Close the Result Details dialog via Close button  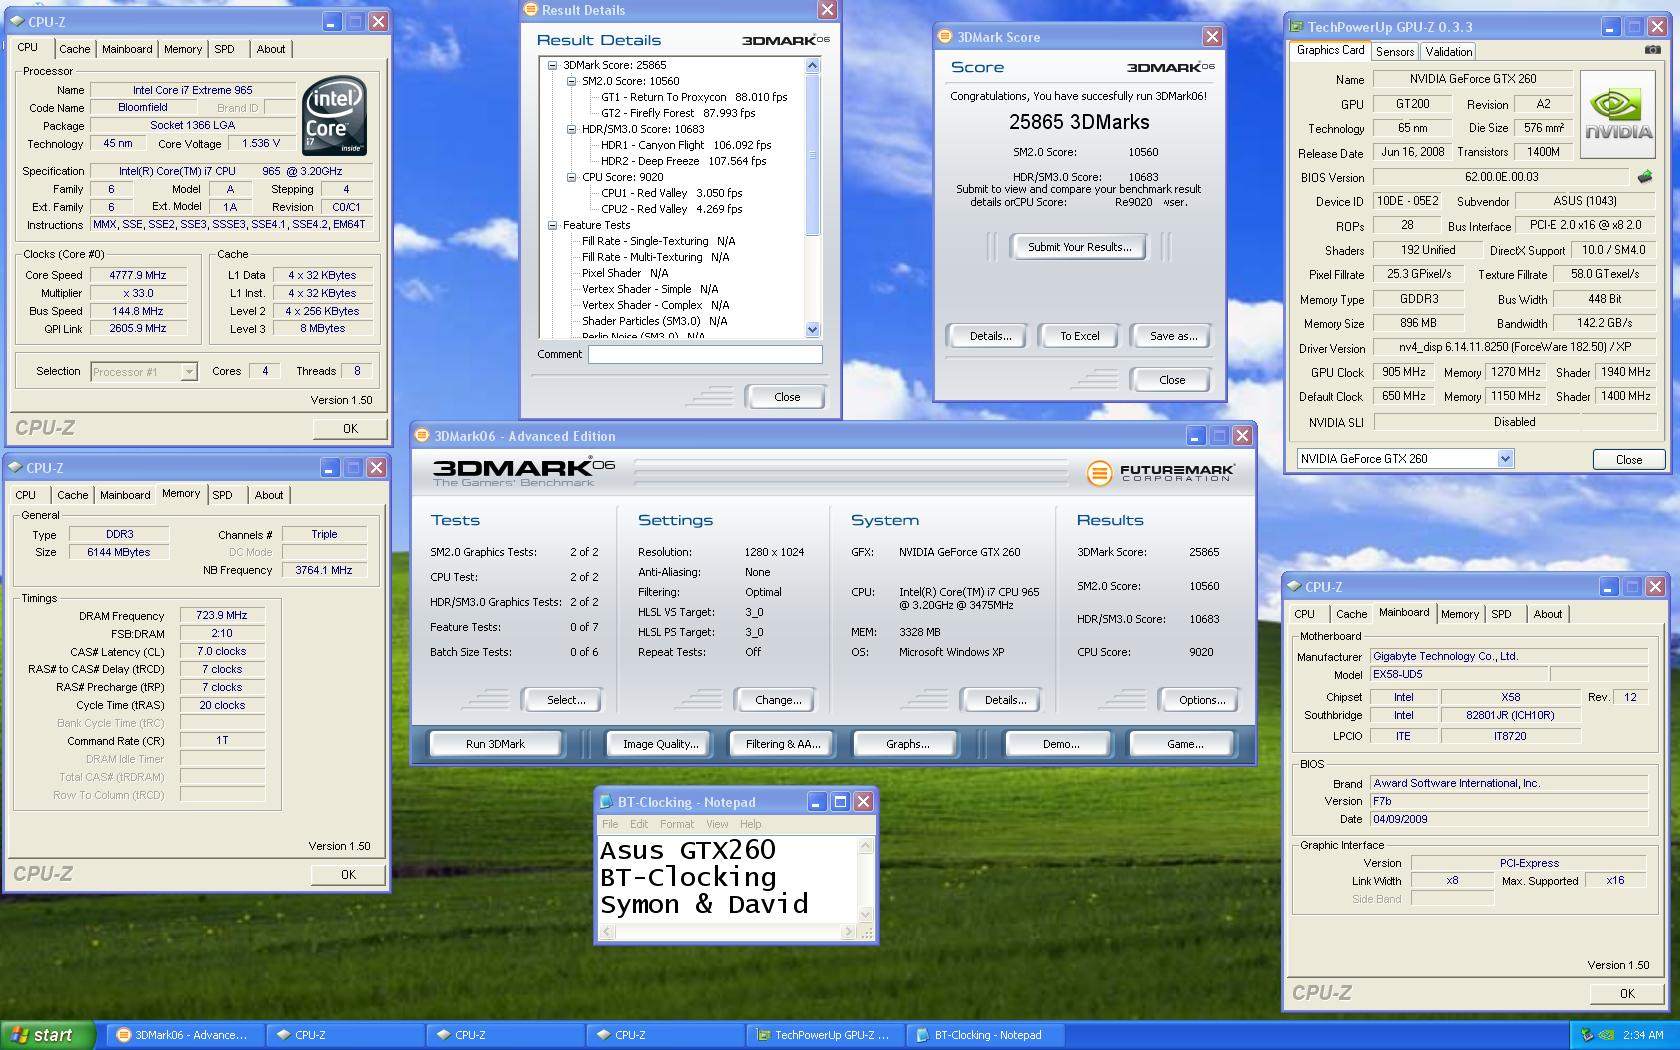tap(787, 397)
